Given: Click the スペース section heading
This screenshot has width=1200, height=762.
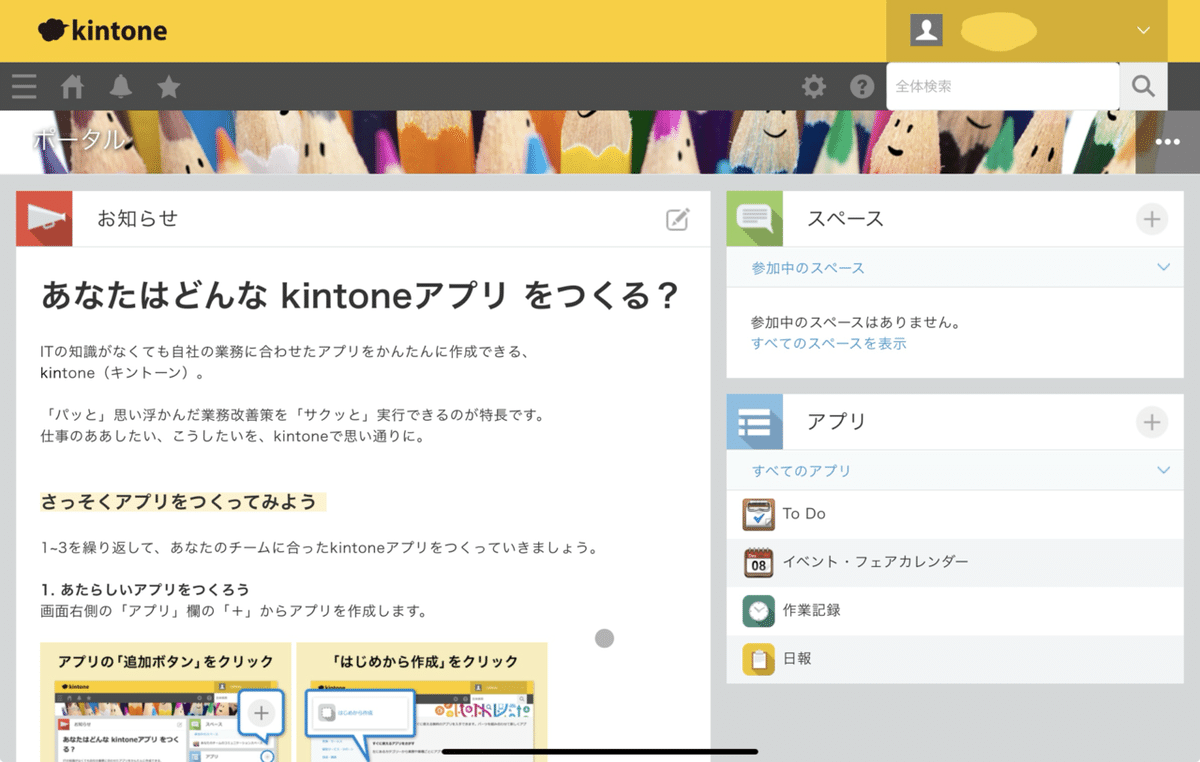Looking at the screenshot, I should click(846, 219).
